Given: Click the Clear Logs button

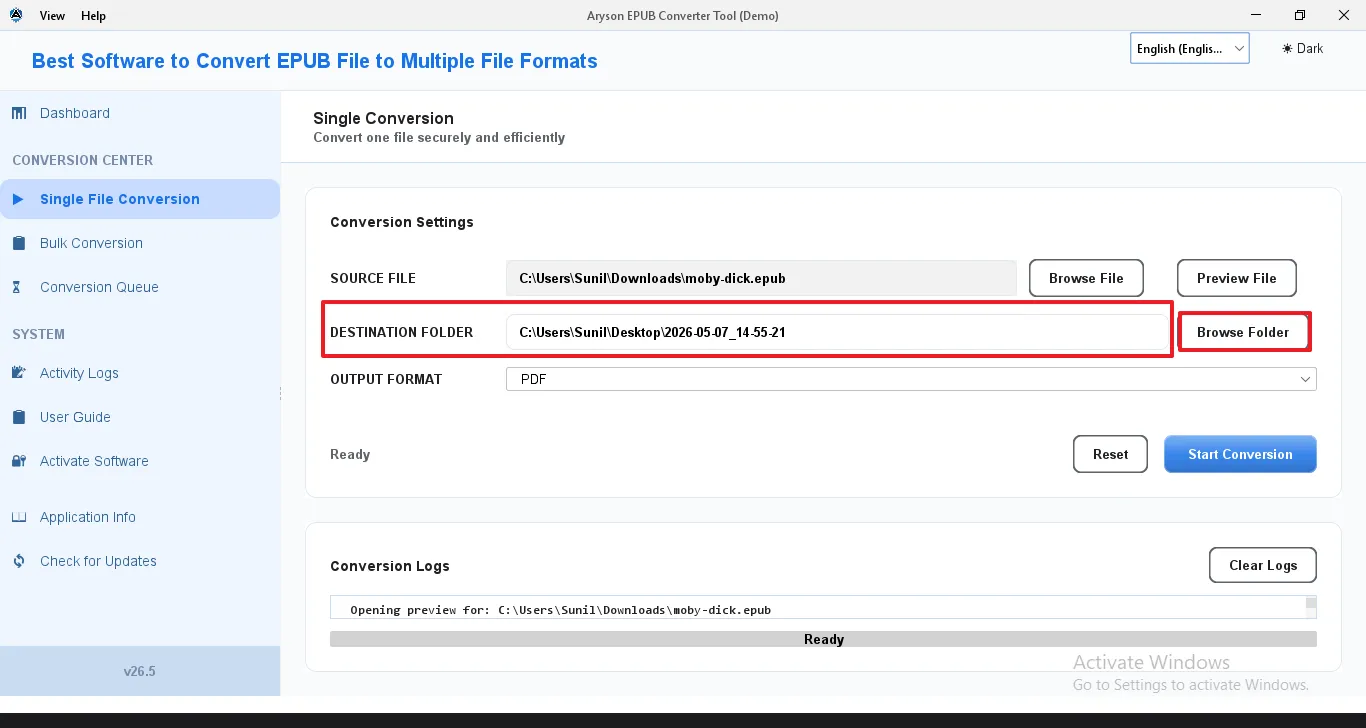Looking at the screenshot, I should 1263,565.
